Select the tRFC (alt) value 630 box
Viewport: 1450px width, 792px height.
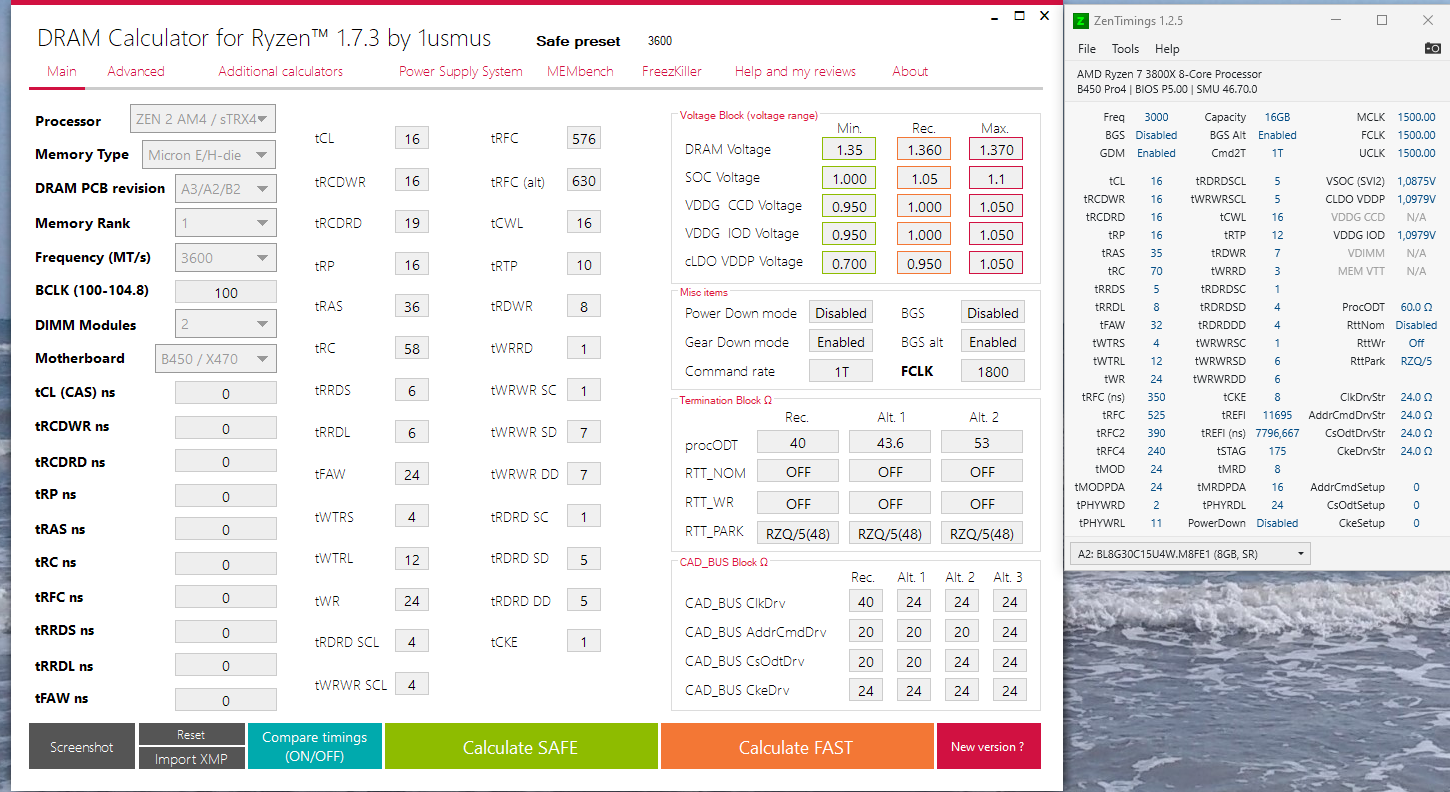tap(584, 181)
